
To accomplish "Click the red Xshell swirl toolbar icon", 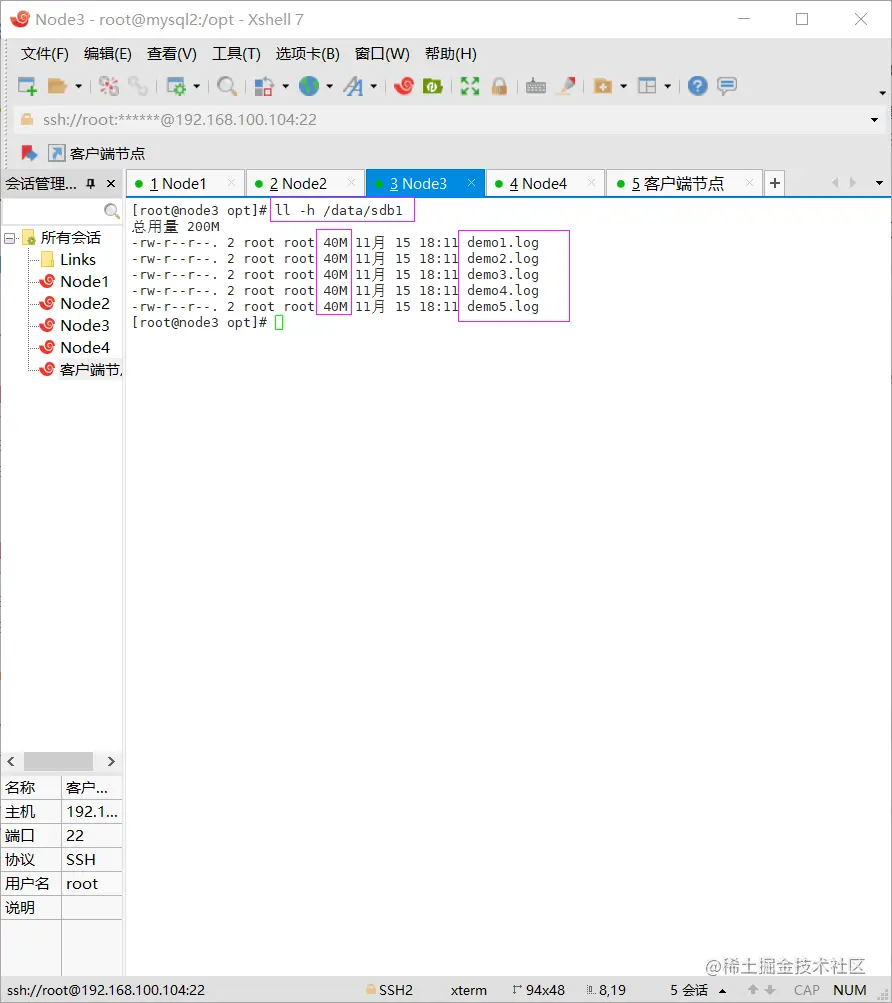I will click(x=404, y=86).
